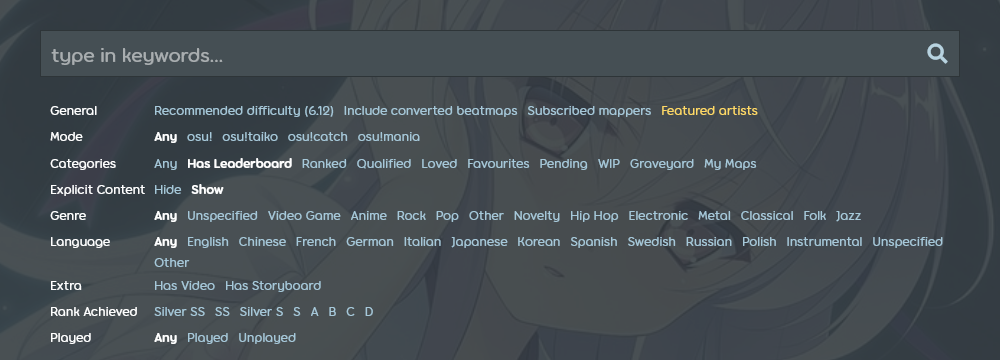Show only Unplayed beatmaps
The height and width of the screenshot is (360, 1000).
267,338
